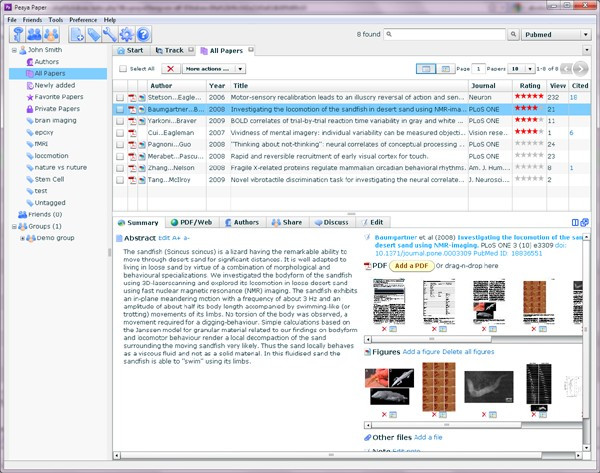Select the Favorite Papers tree item

click(x=59, y=97)
